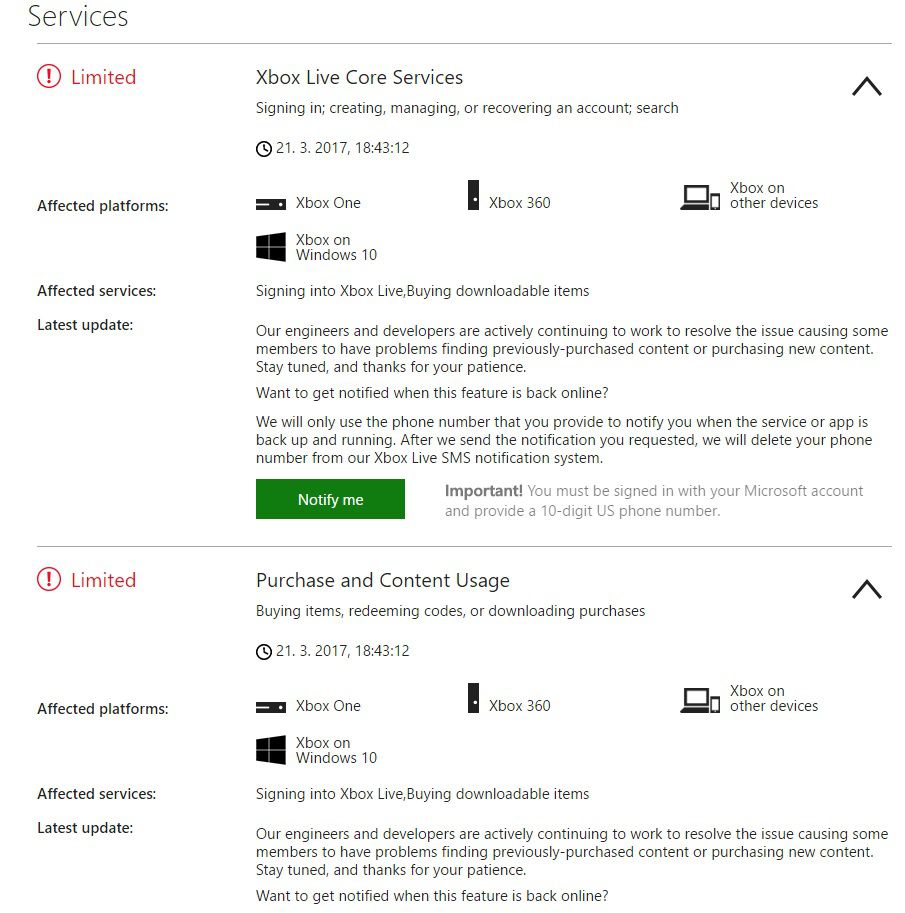Screen dimensions: 905x913
Task: Click the clock icon under Core Services
Action: click(264, 149)
